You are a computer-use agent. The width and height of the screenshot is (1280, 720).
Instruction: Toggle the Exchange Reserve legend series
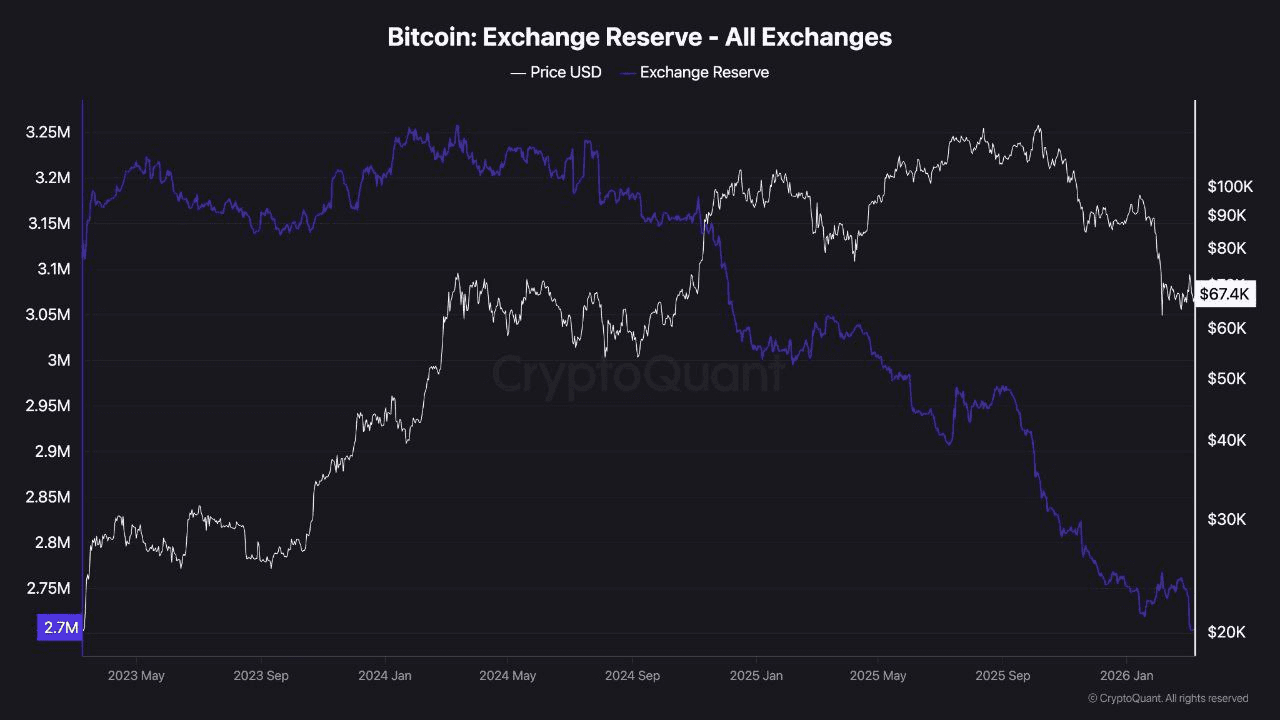(694, 72)
